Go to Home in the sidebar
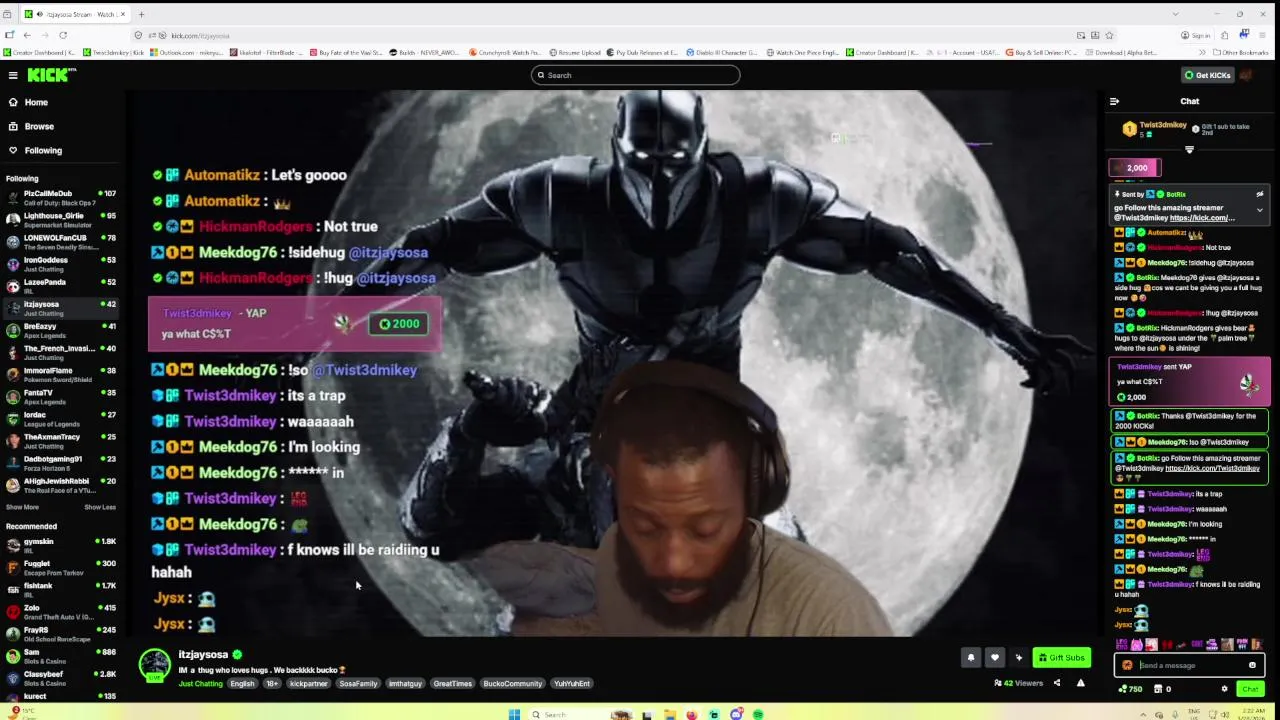Viewport: 1280px width, 720px height. point(36,102)
